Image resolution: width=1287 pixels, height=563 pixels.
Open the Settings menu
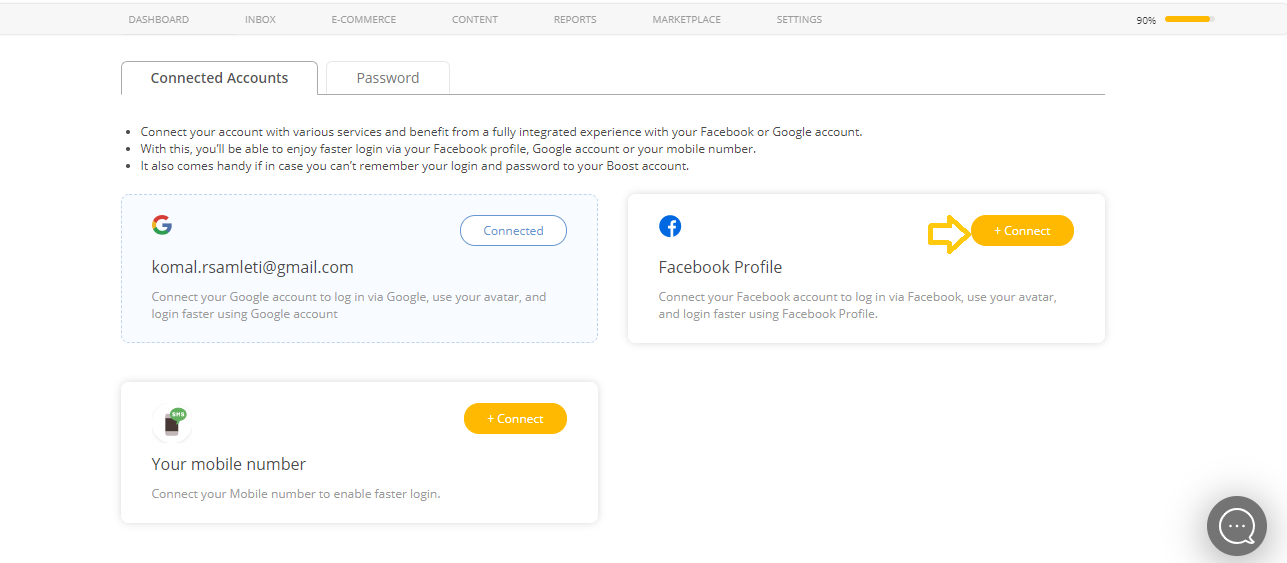(799, 20)
